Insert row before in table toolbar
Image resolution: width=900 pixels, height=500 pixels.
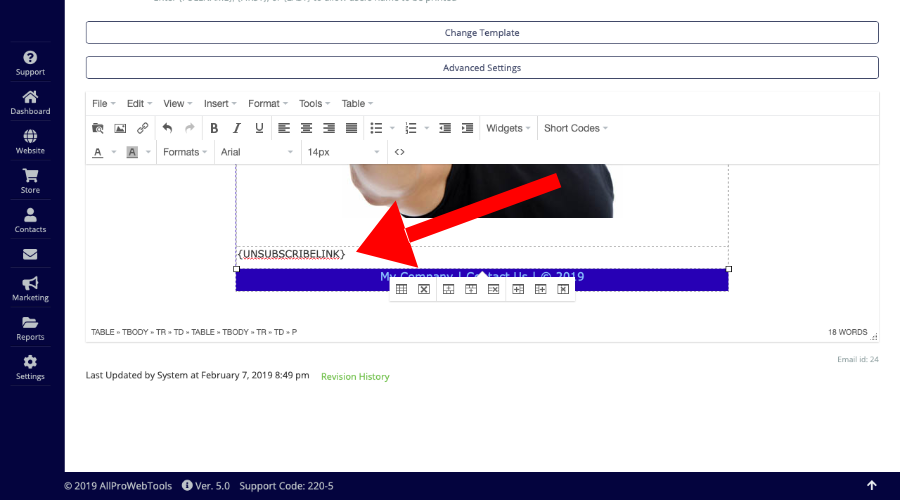(x=449, y=289)
